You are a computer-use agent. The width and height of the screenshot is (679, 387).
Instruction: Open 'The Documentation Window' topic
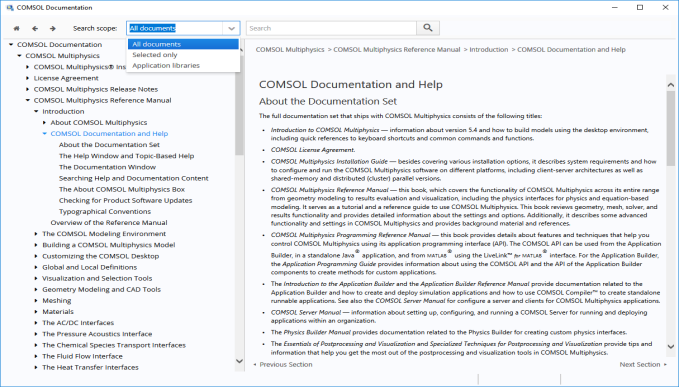(x=107, y=167)
